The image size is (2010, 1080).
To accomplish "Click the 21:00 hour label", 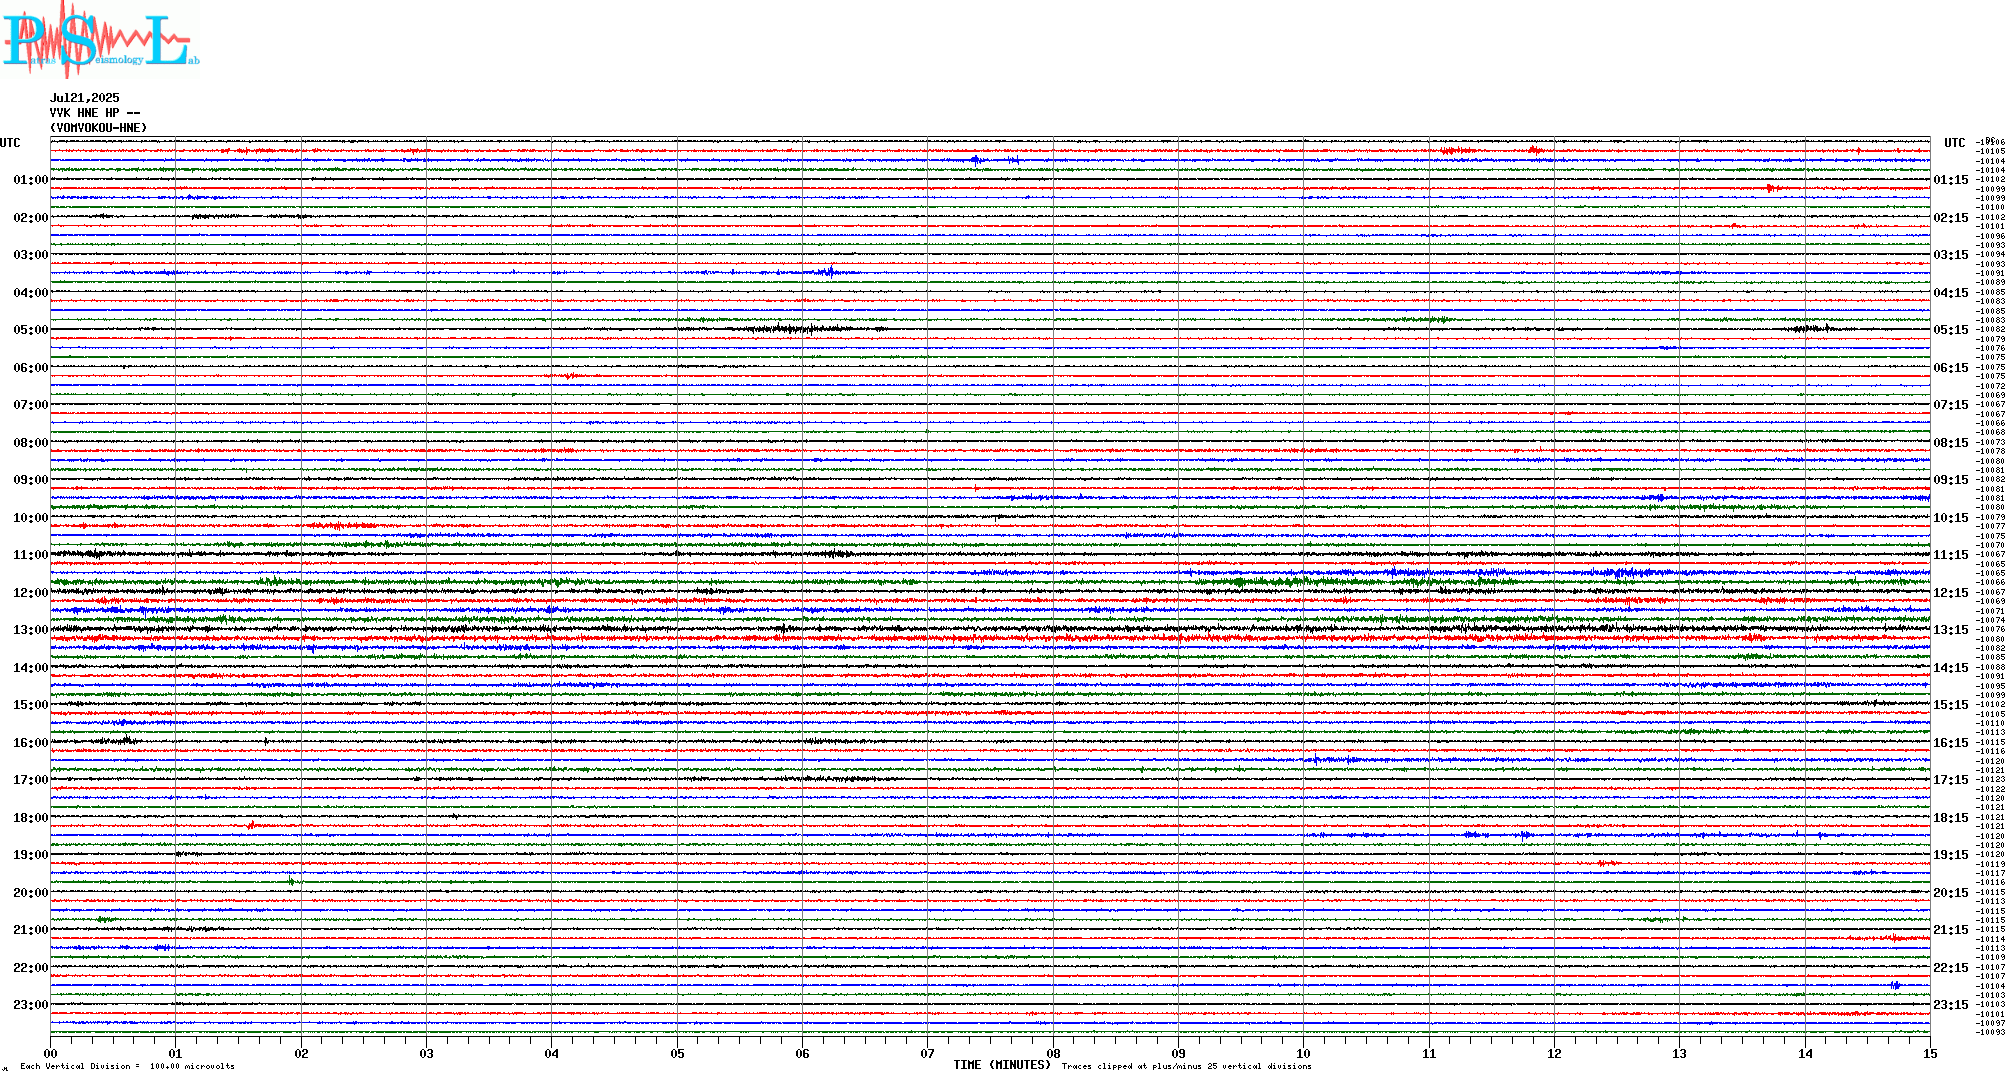I will coord(31,930).
